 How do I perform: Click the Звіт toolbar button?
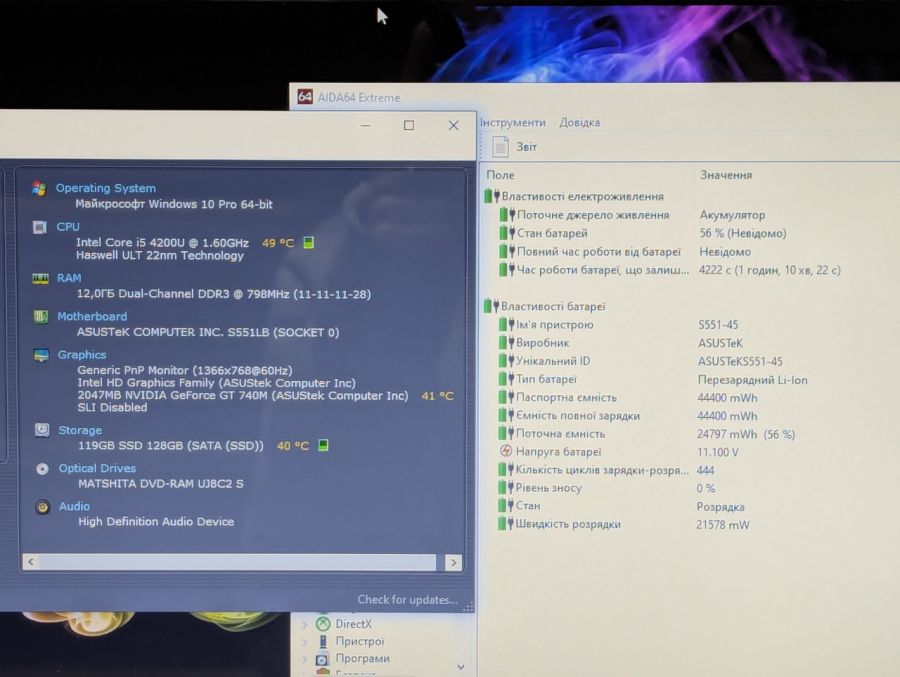[515, 146]
